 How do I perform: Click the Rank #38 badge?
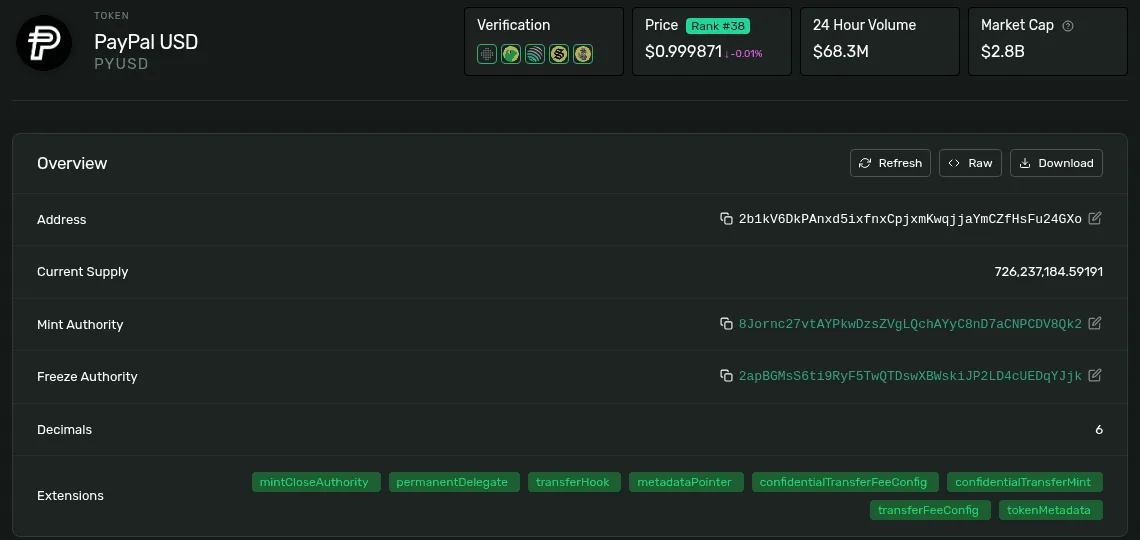[x=718, y=26]
